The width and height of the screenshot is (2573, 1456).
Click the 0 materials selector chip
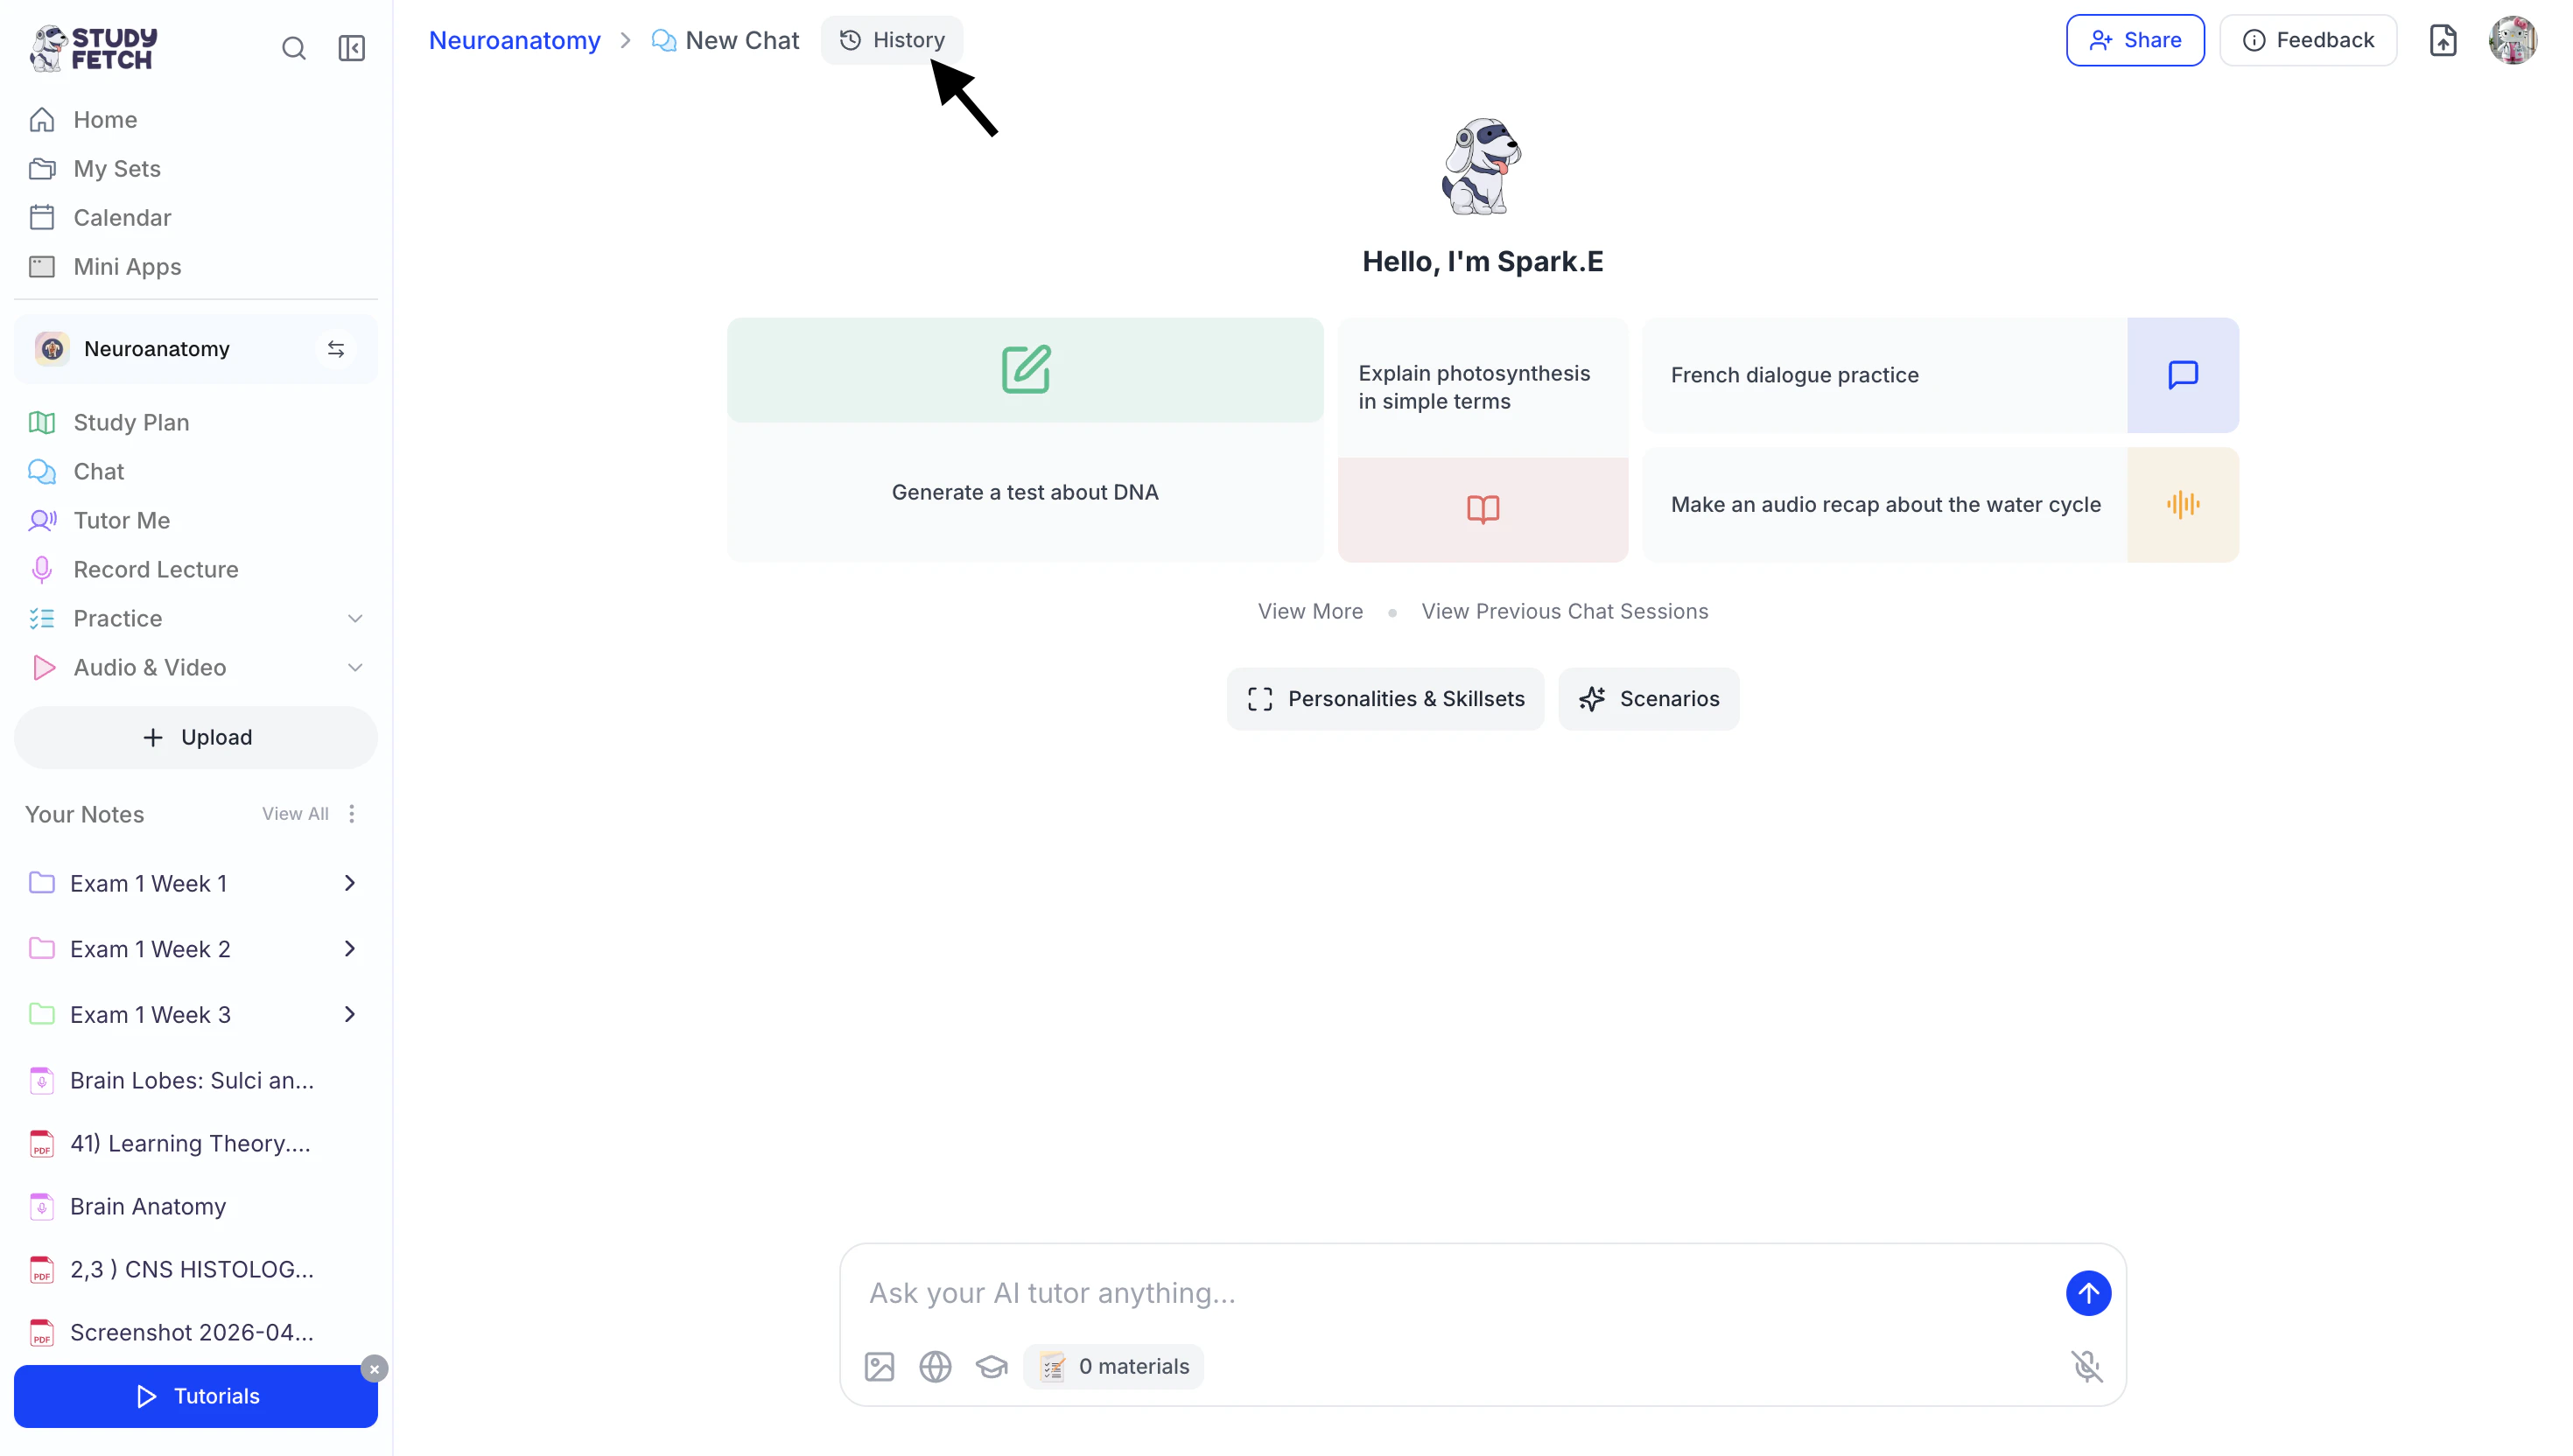coord(1113,1366)
